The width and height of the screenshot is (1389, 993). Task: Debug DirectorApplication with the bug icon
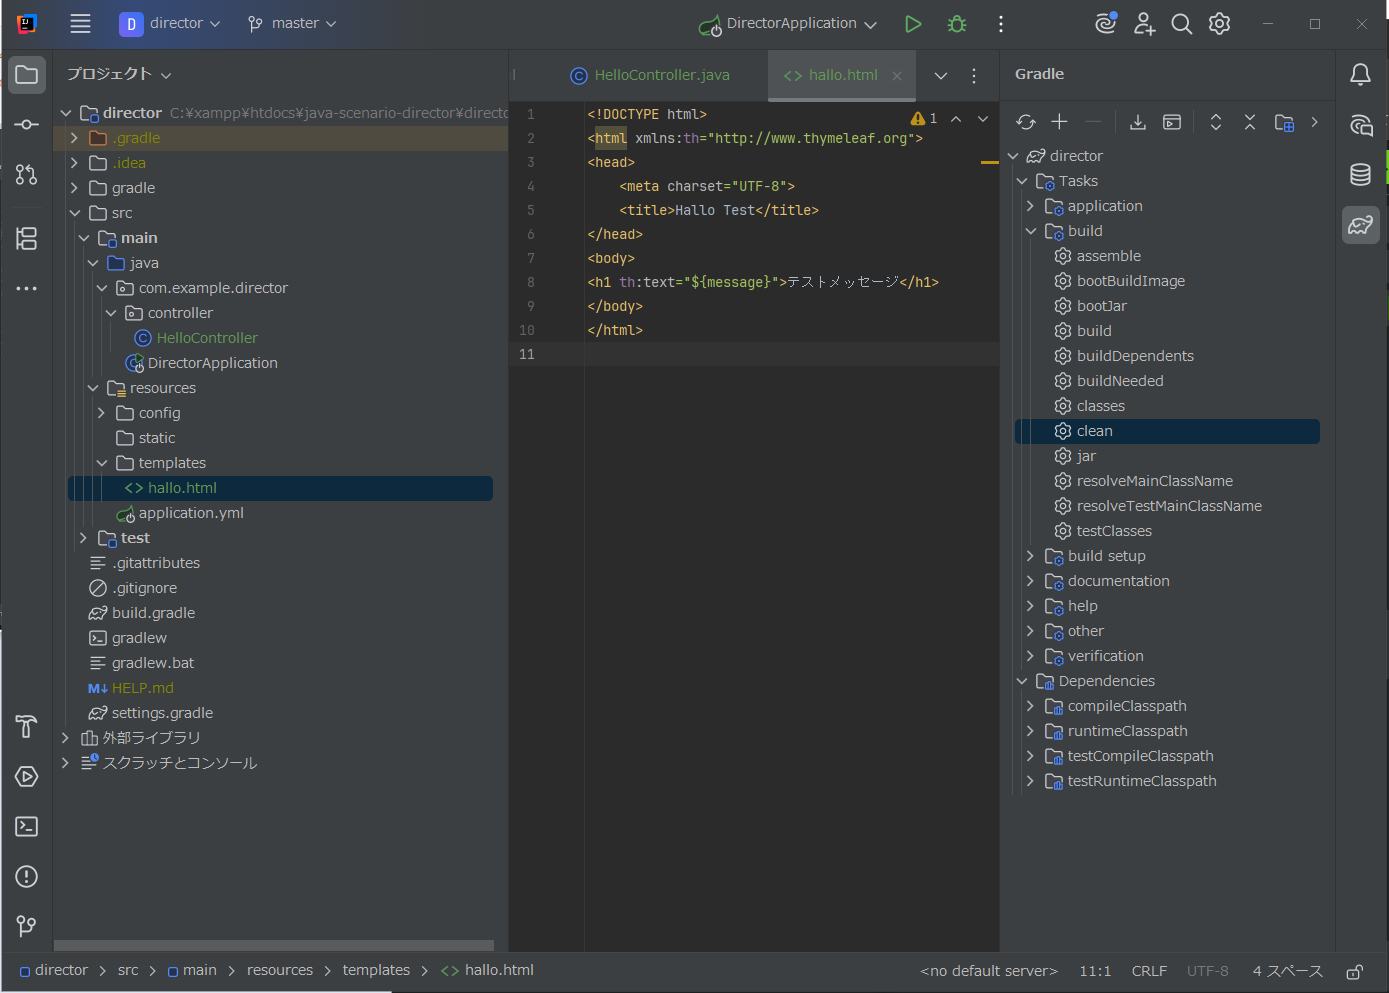(957, 24)
